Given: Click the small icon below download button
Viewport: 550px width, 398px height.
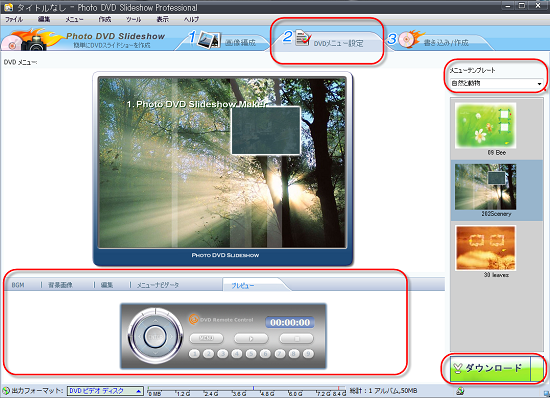Looking at the screenshot, I should pyautogui.click(x=460, y=390).
